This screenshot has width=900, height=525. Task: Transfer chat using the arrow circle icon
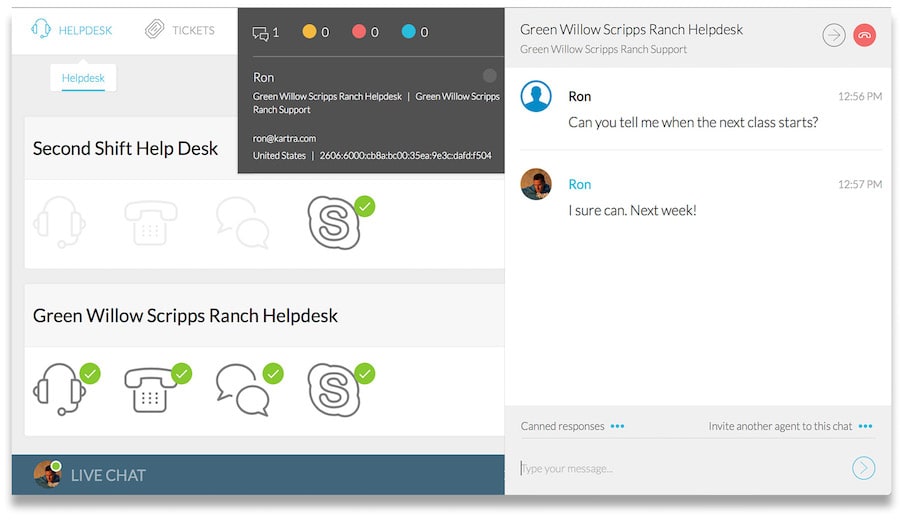(833, 36)
